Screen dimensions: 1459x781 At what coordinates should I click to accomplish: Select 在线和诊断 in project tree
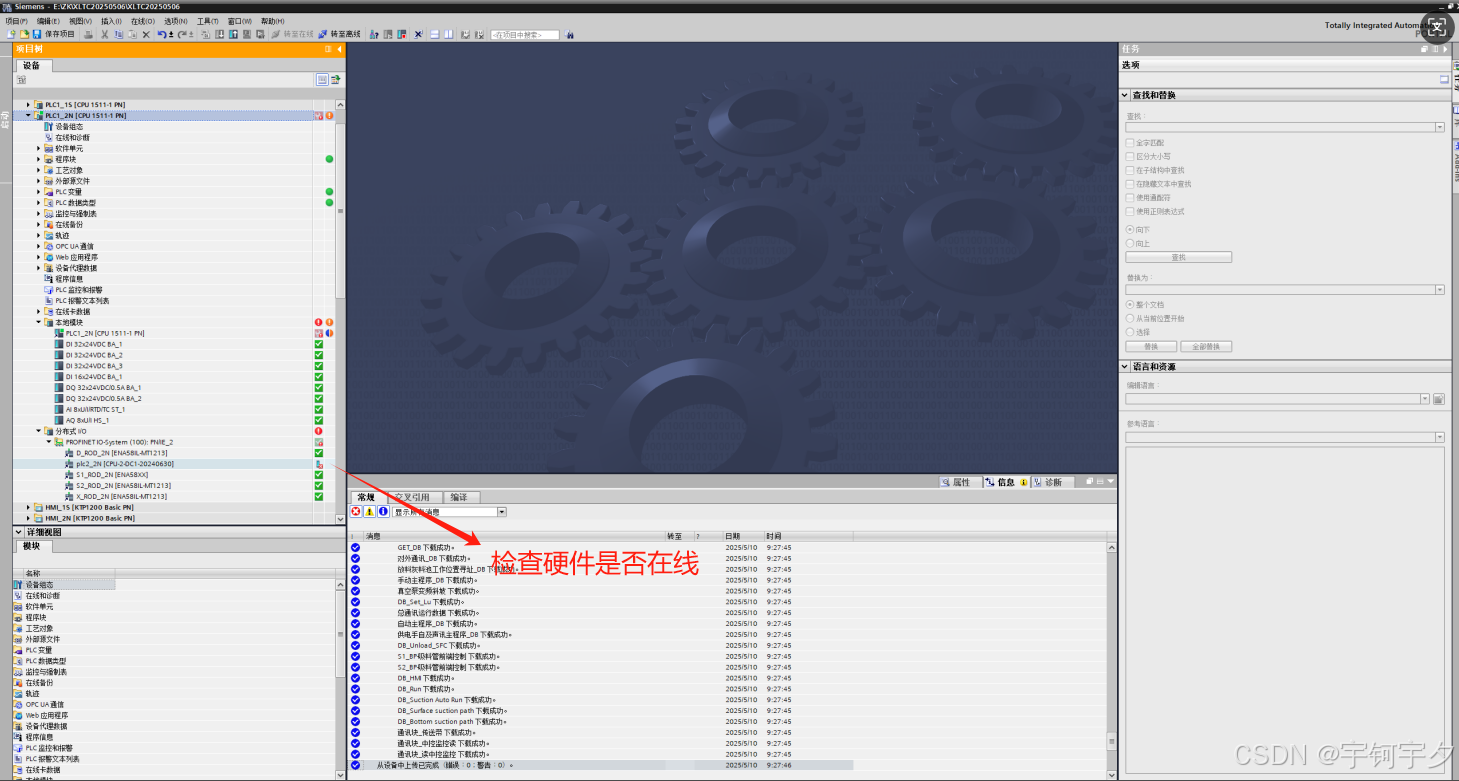pos(72,138)
